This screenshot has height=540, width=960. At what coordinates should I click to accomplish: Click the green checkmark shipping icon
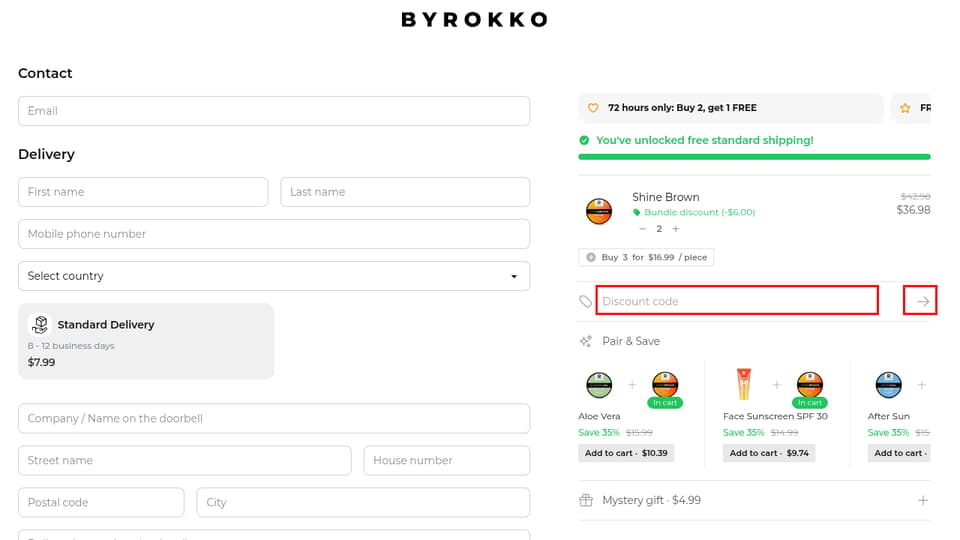tap(584, 140)
